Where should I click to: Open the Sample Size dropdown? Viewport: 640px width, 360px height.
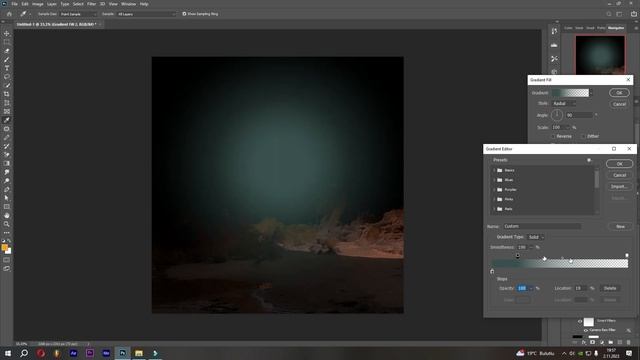[78, 14]
